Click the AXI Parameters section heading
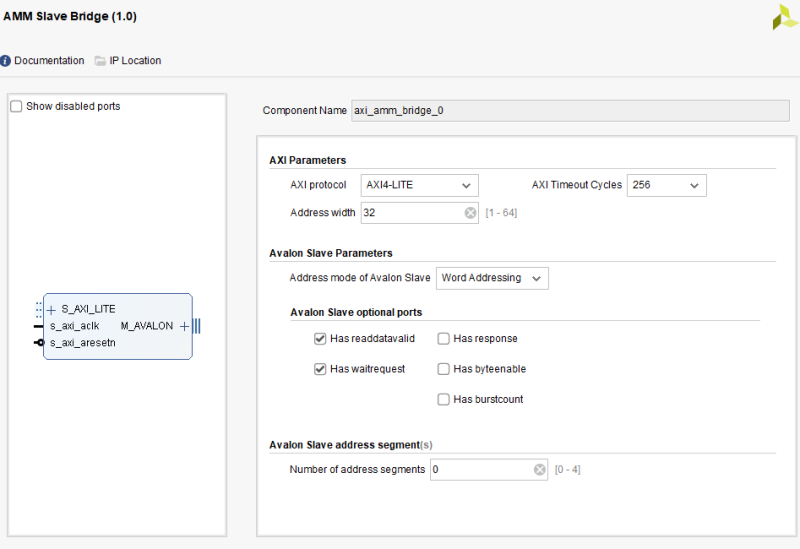 pos(308,160)
